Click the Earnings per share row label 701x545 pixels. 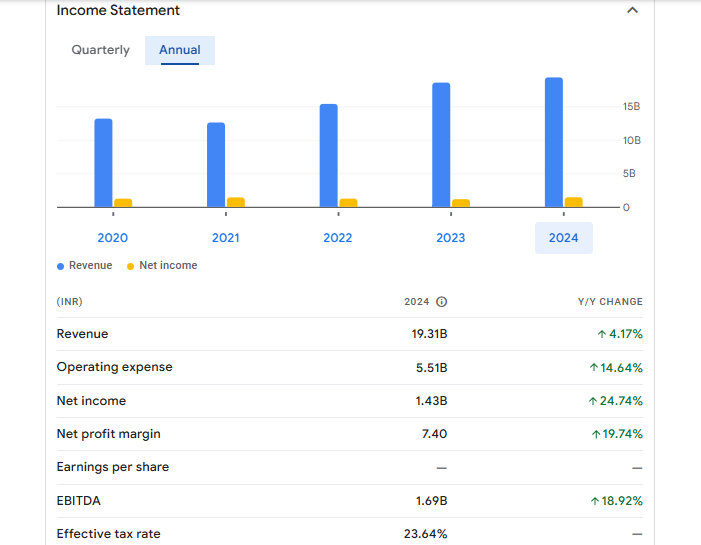pos(113,467)
